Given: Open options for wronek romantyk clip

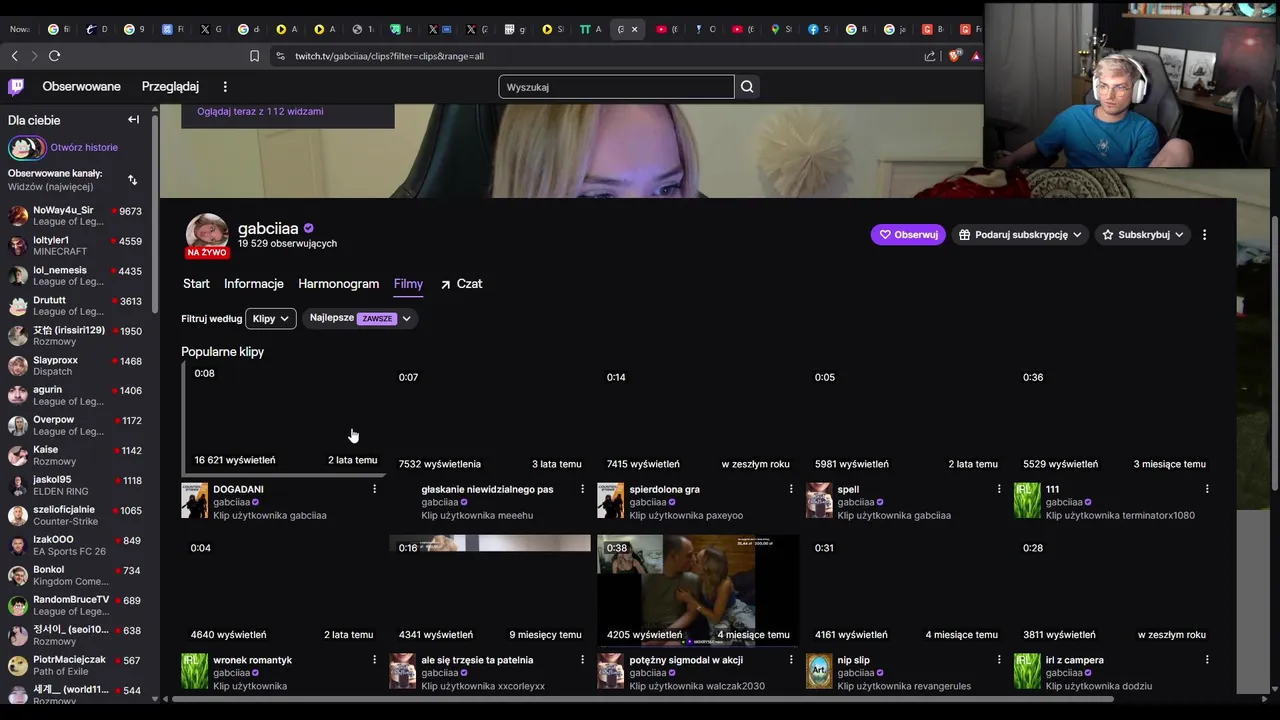Looking at the screenshot, I should 375,660.
